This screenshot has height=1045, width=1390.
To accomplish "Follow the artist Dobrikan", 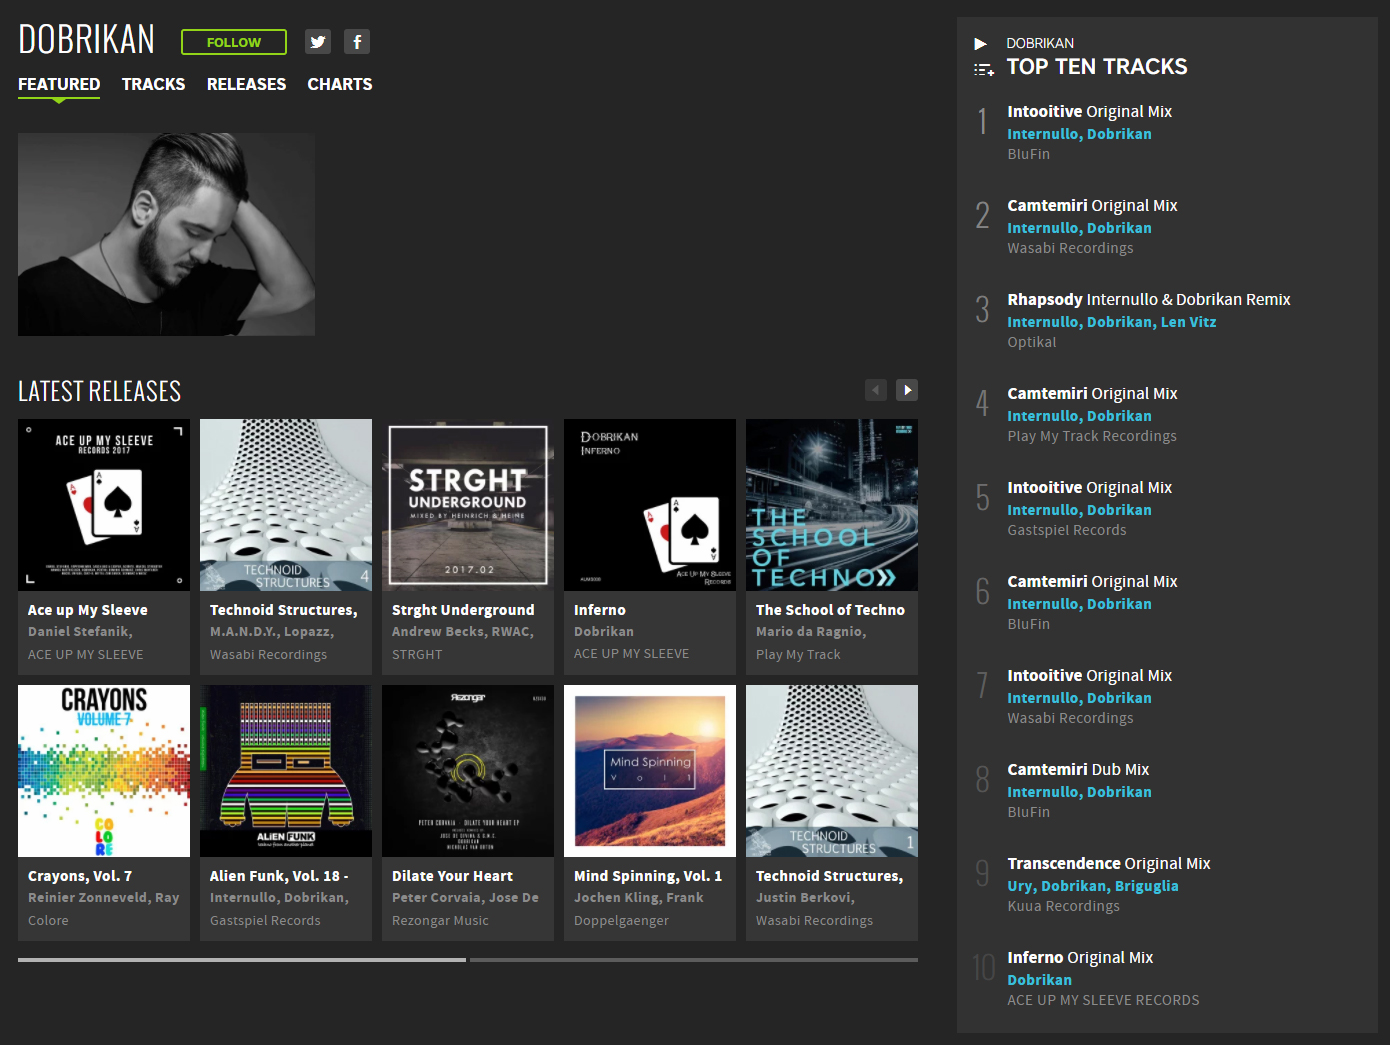I will [234, 42].
